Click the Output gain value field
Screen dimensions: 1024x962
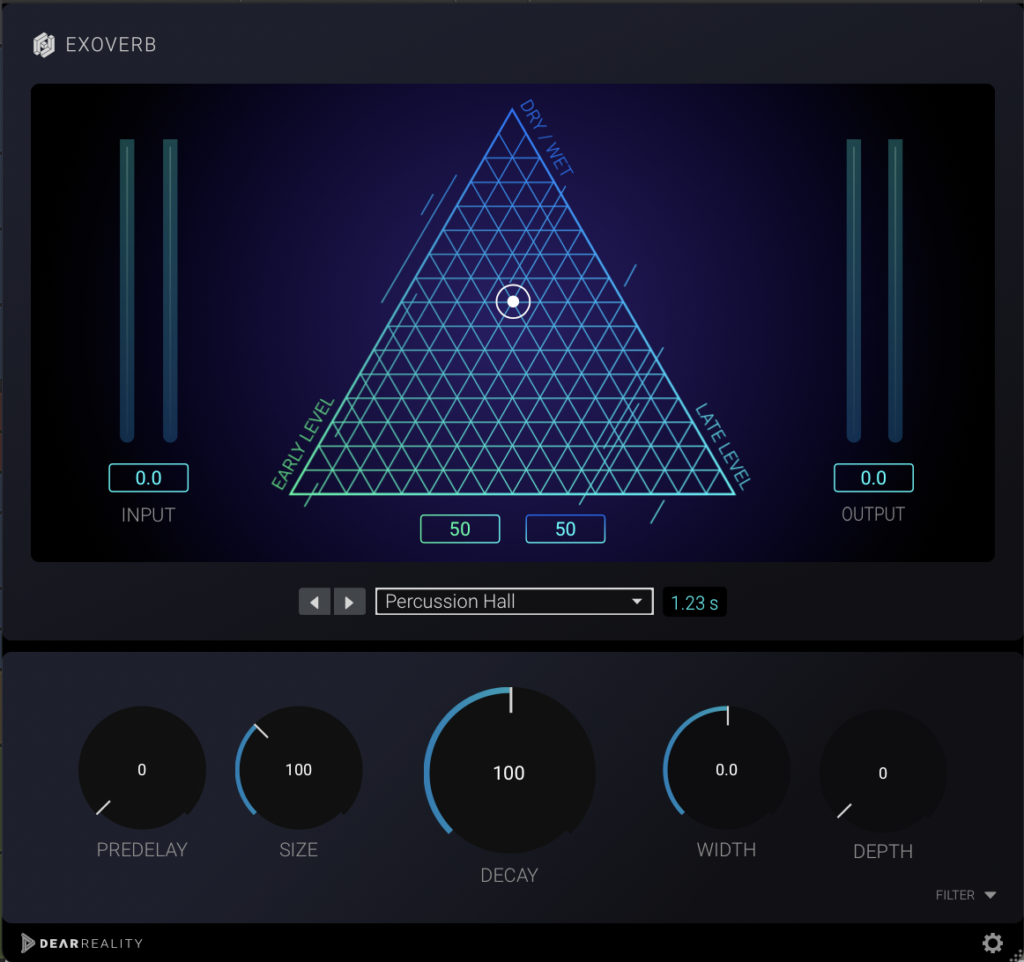point(873,478)
